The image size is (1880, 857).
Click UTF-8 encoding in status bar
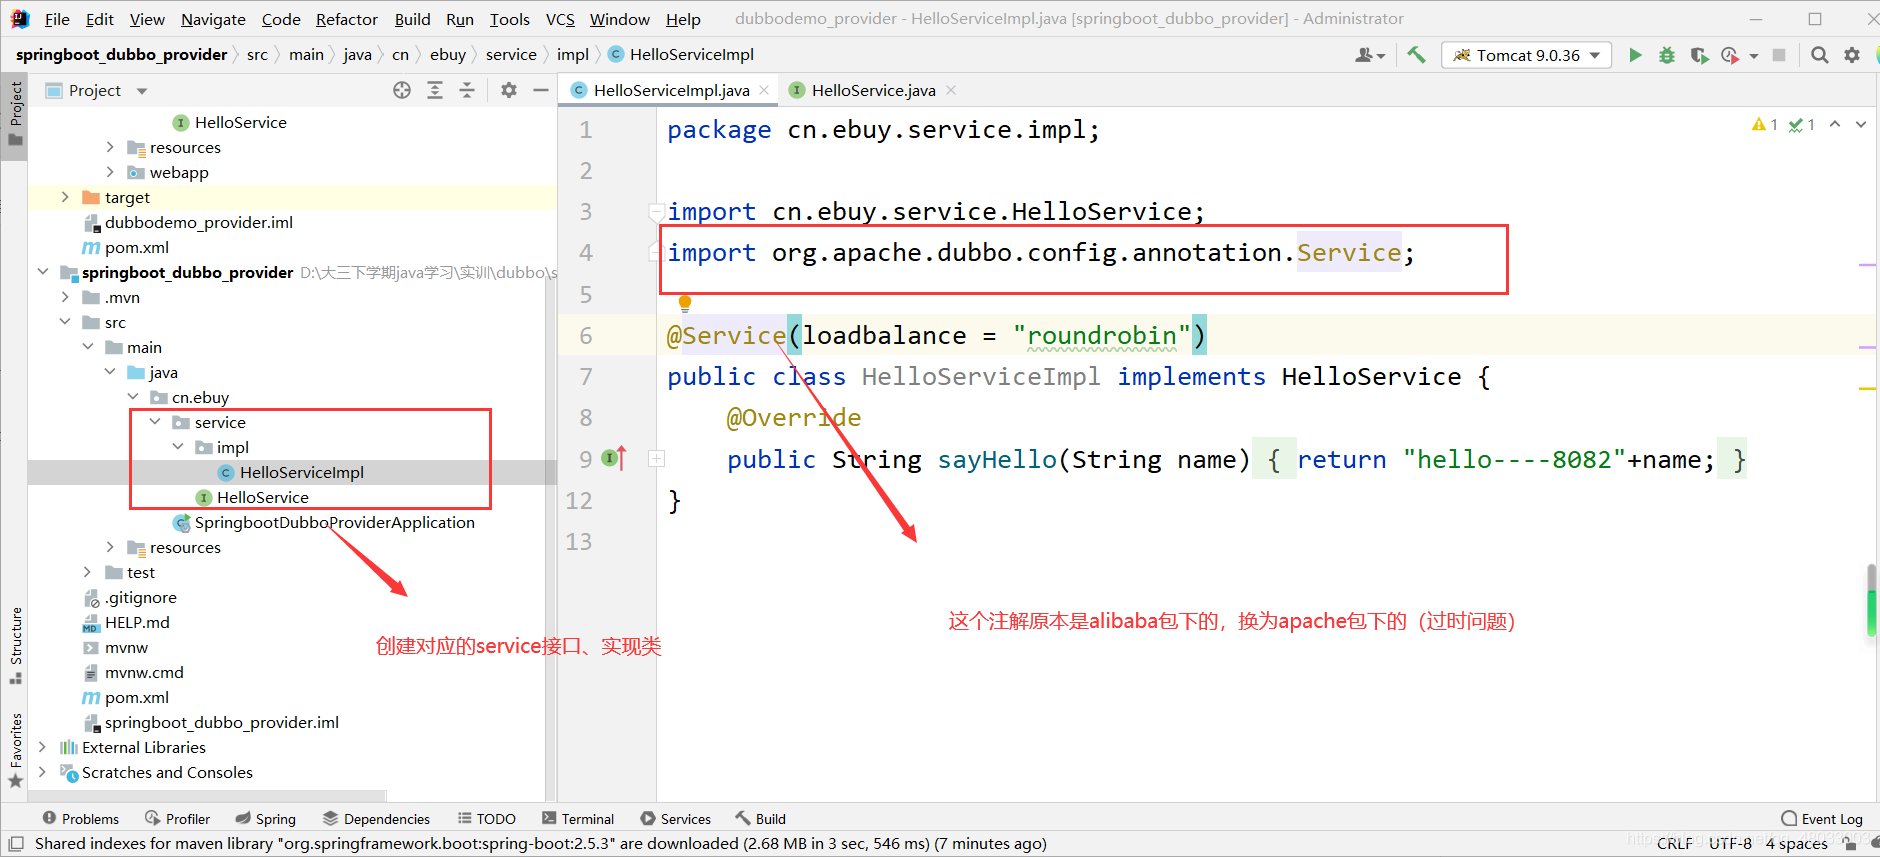tap(1730, 844)
